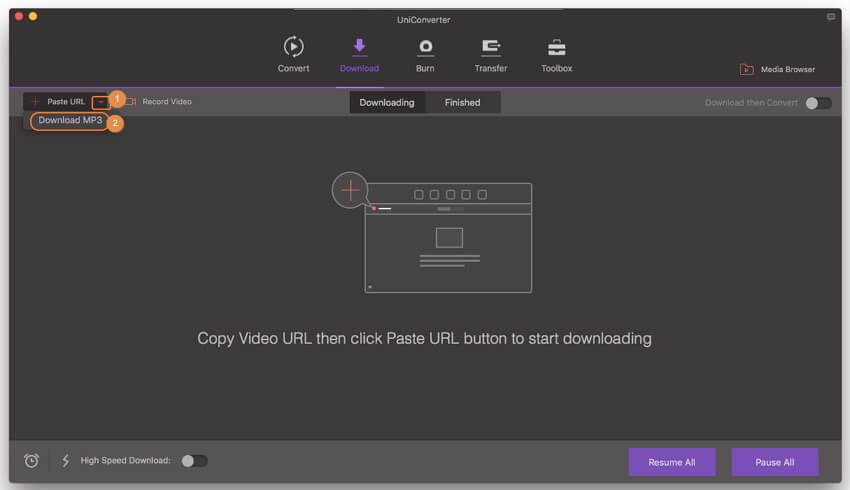This screenshot has width=850, height=490.
Task: Click the Pause All button
Action: (x=775, y=462)
